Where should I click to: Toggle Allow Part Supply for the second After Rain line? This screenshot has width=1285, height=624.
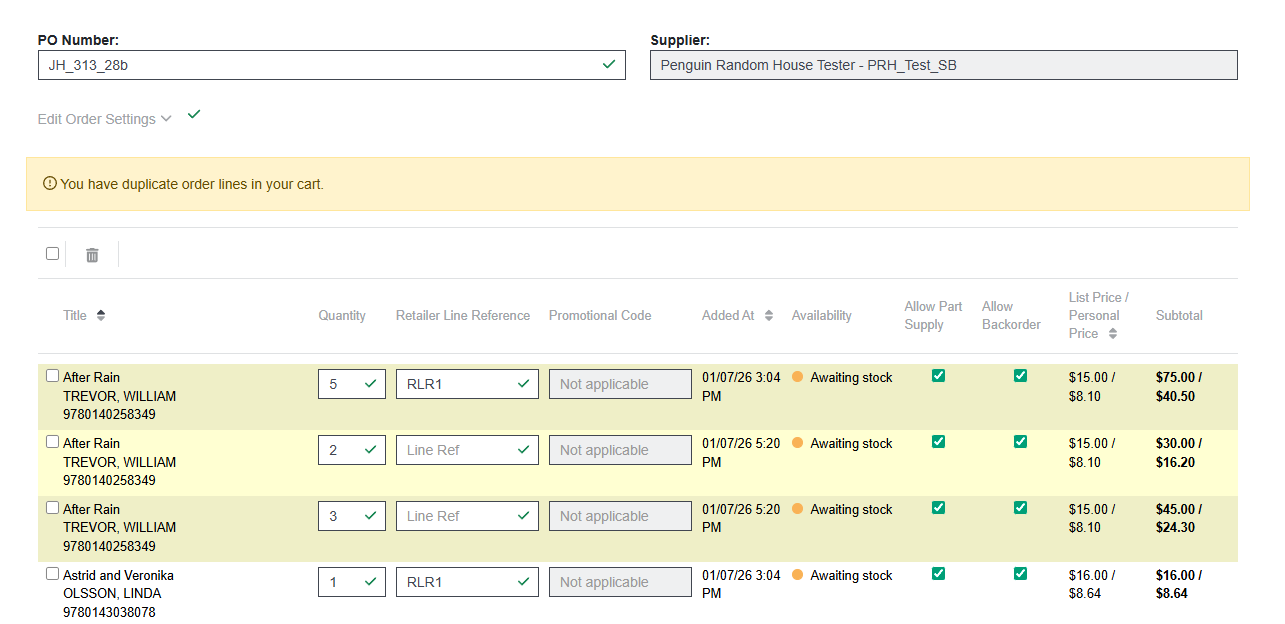pos(938,441)
